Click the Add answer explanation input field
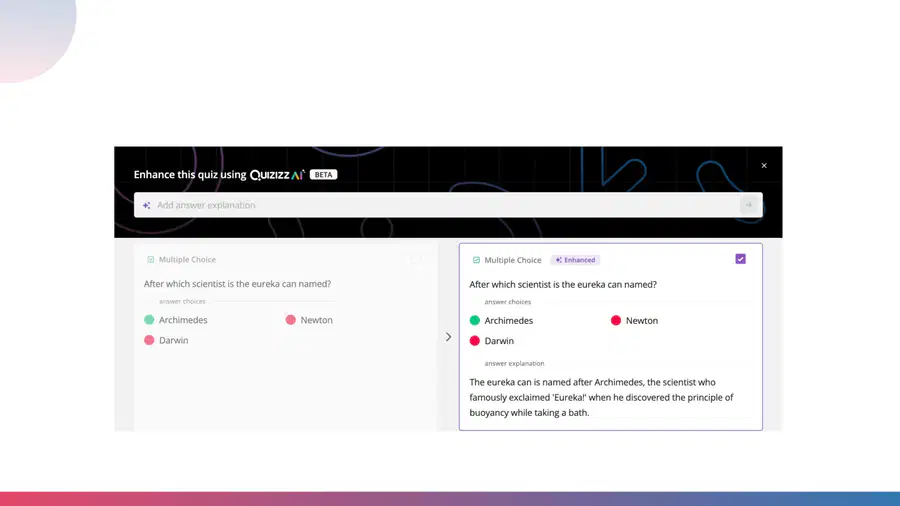 click(448, 205)
